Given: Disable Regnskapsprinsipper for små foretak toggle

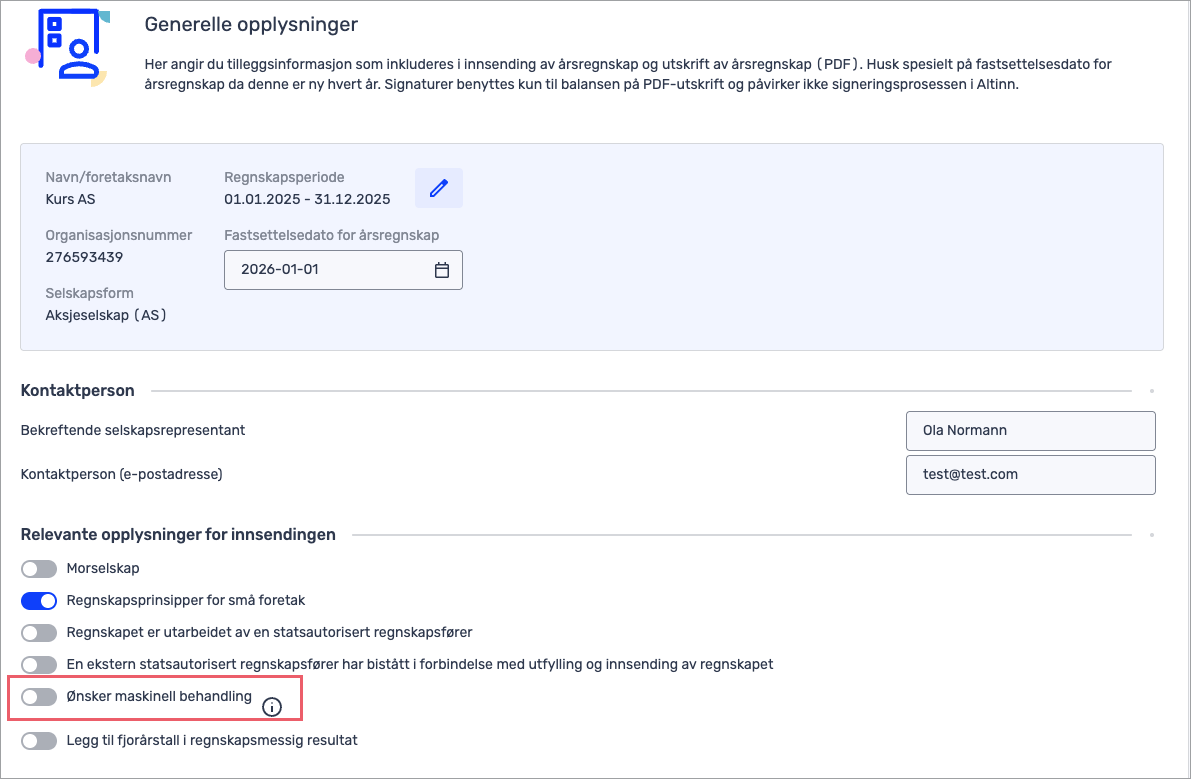Looking at the screenshot, I should pyautogui.click(x=39, y=601).
